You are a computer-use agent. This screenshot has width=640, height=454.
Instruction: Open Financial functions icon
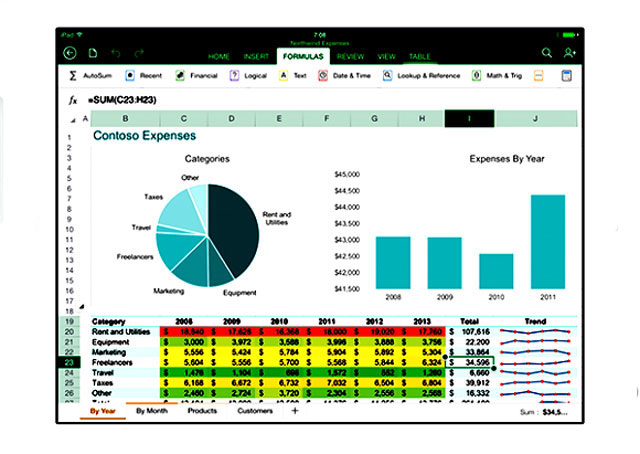tap(180, 76)
